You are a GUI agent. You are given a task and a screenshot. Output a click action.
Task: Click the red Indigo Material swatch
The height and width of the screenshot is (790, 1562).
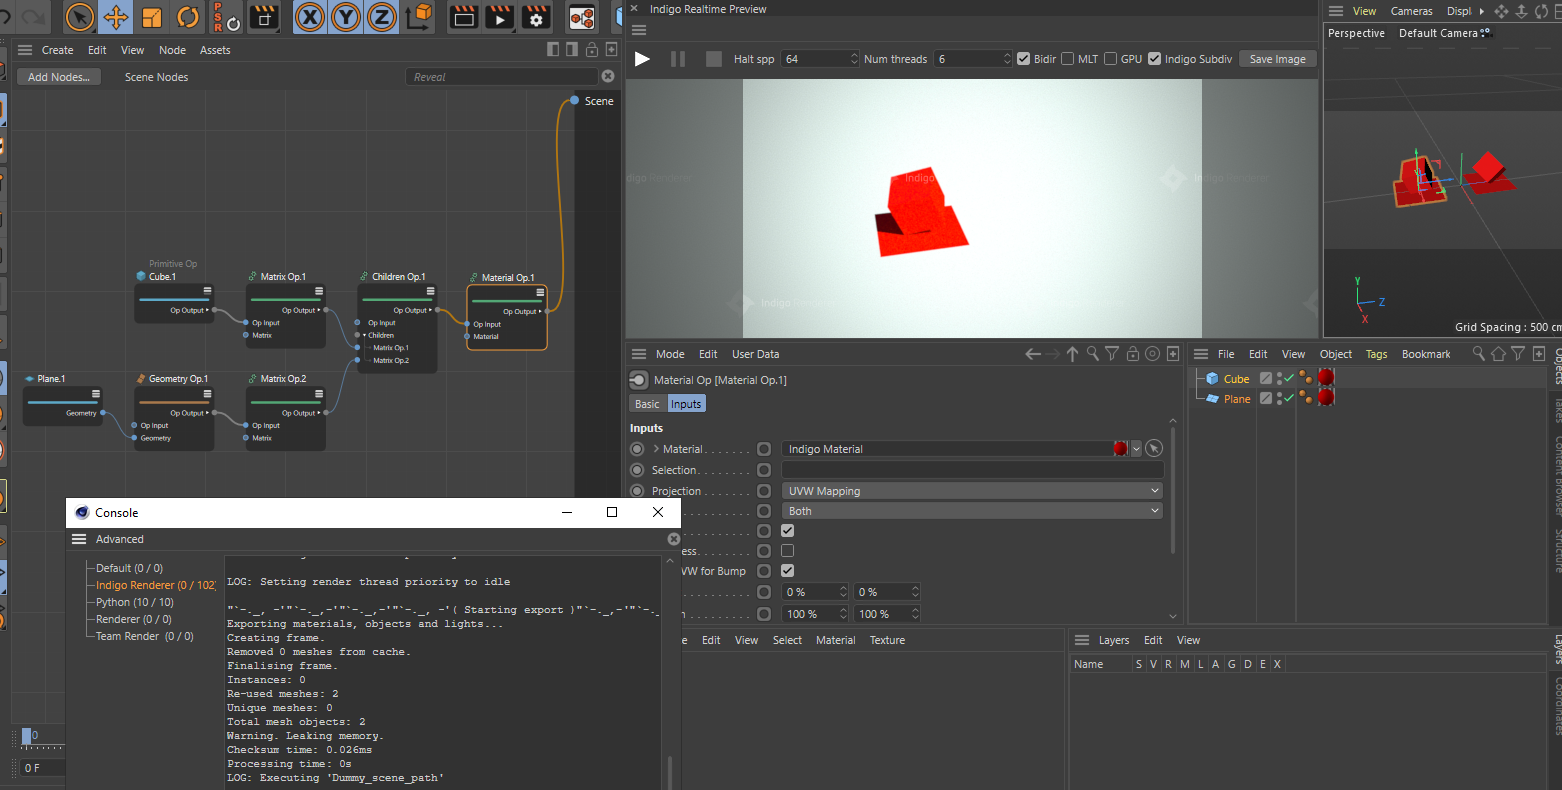pyautogui.click(x=1120, y=449)
